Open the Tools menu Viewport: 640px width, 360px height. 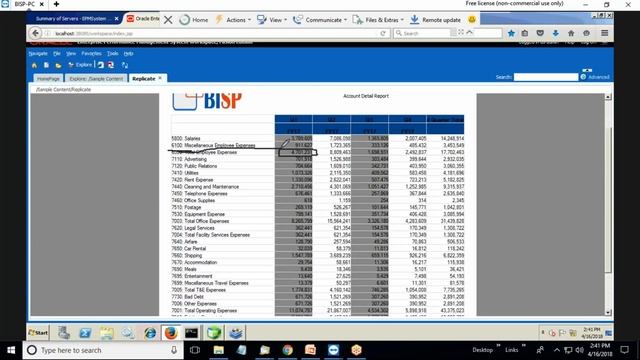(x=113, y=53)
